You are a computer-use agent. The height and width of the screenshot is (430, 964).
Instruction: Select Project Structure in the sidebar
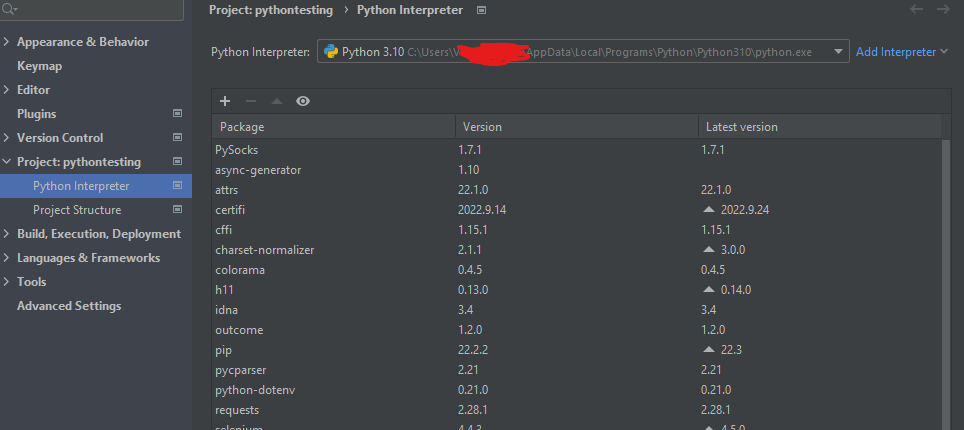(77, 210)
